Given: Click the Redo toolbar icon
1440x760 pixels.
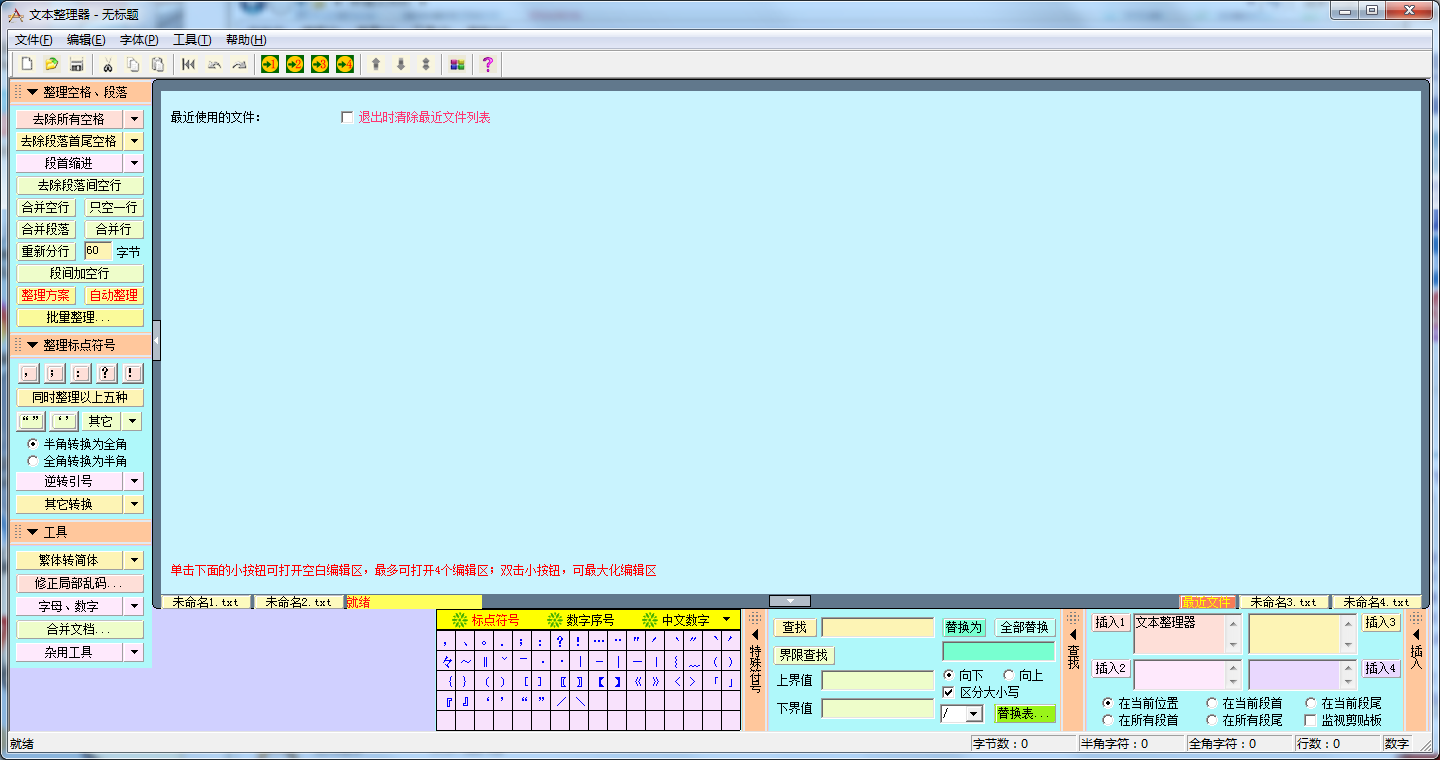Looking at the screenshot, I should pos(239,64).
